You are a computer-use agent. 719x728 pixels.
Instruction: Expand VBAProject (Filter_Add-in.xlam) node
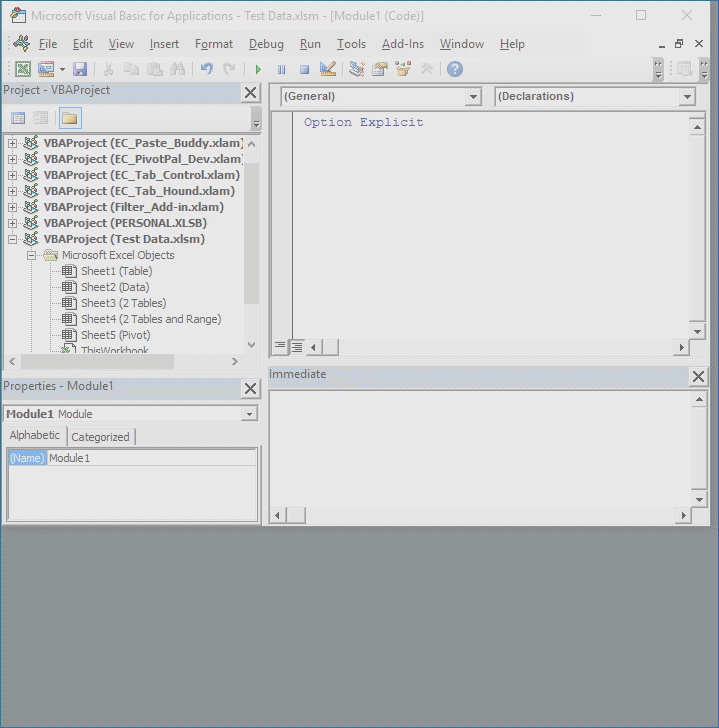(x=13, y=207)
